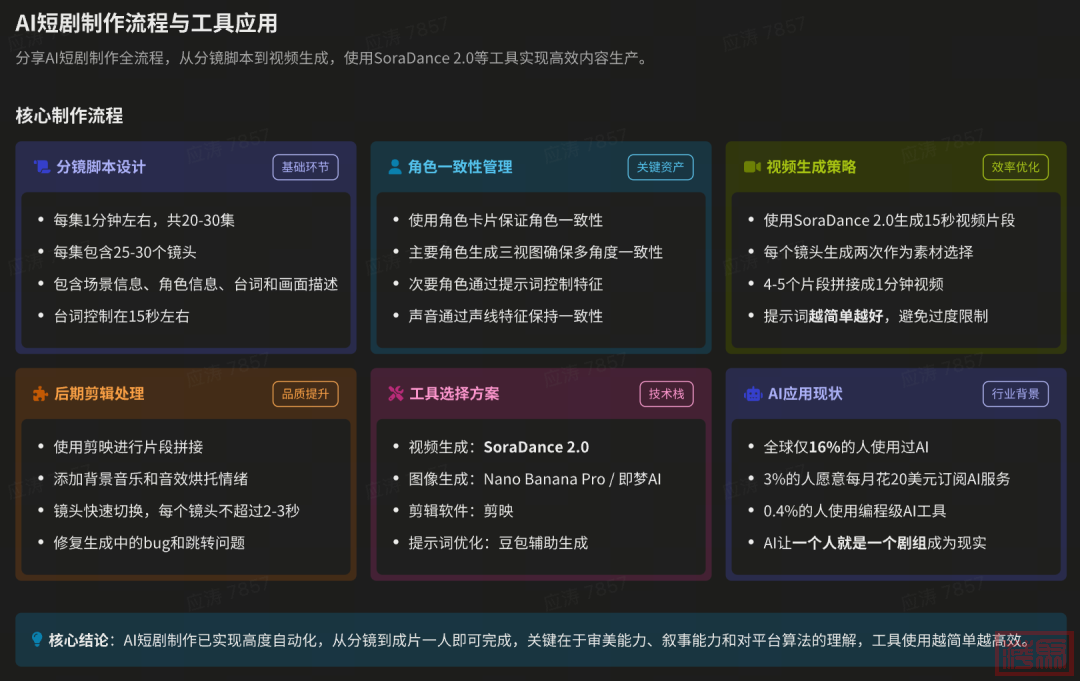Click the bold SoraDance 2.0 text under 工具选择方案
This screenshot has height=681, width=1080.
click(x=536, y=447)
